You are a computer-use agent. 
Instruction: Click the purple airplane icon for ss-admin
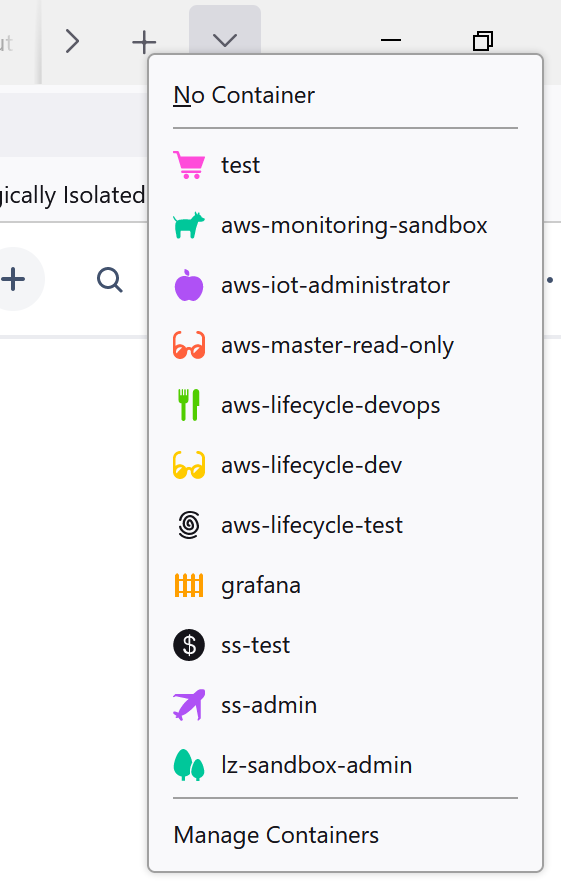(x=189, y=705)
